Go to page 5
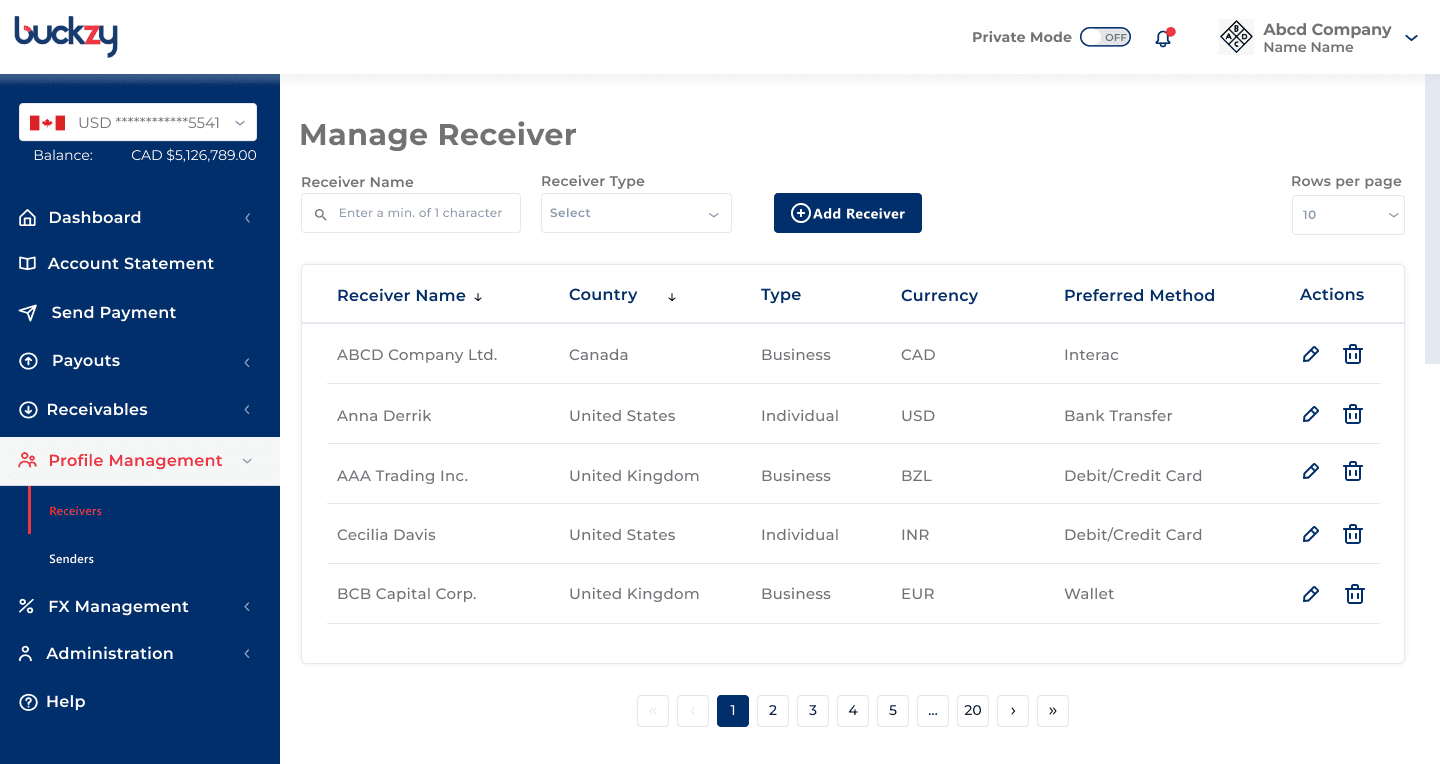Screen dimensions: 1440x764 point(893,711)
